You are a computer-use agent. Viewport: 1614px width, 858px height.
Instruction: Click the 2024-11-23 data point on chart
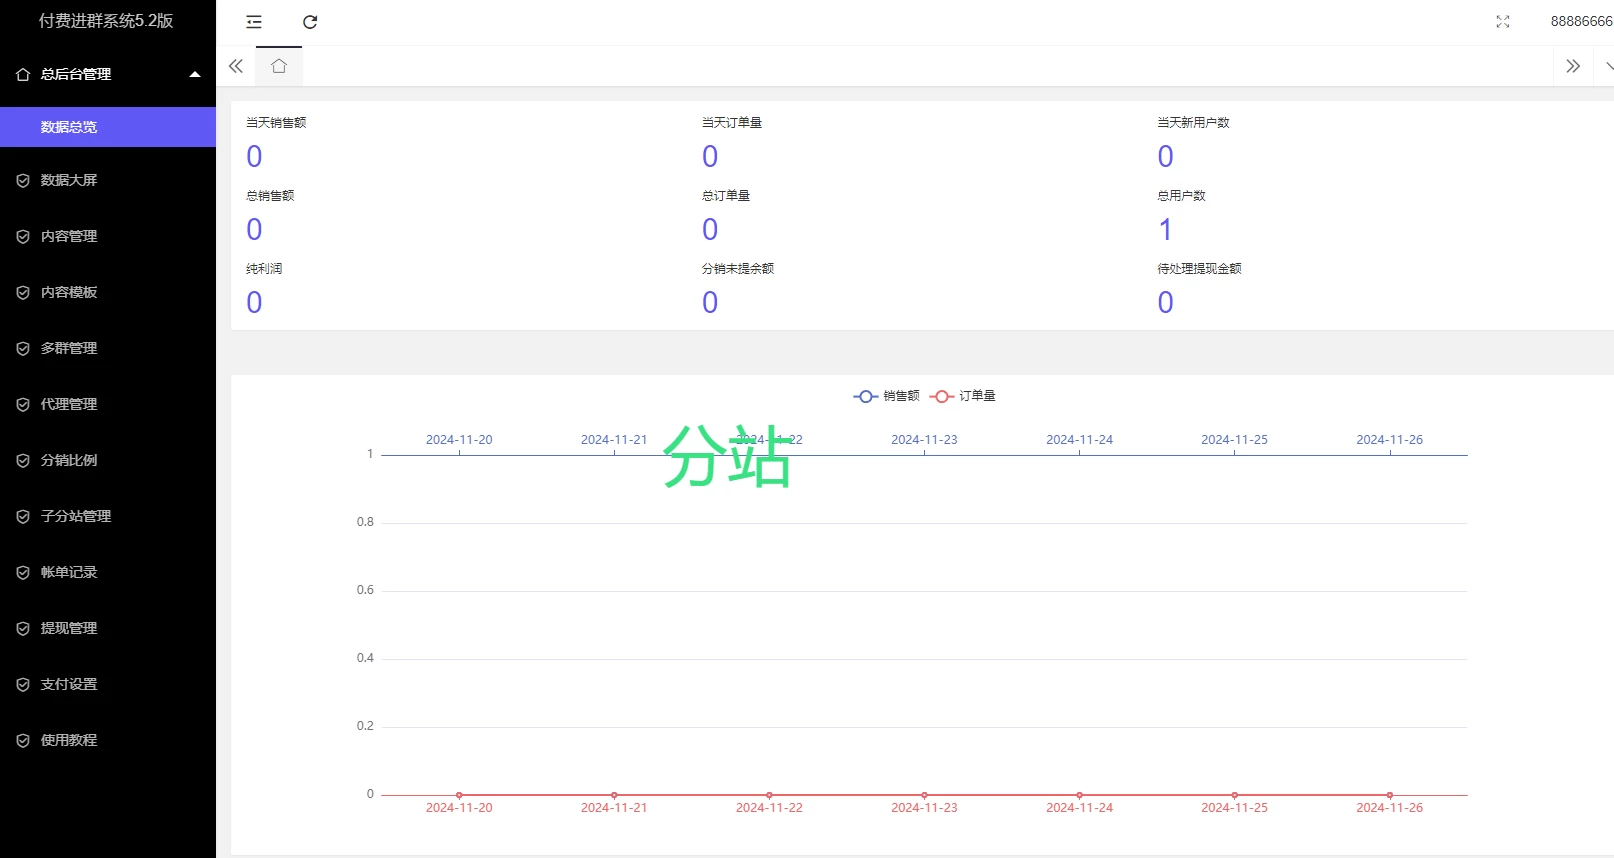pyautogui.click(x=924, y=795)
